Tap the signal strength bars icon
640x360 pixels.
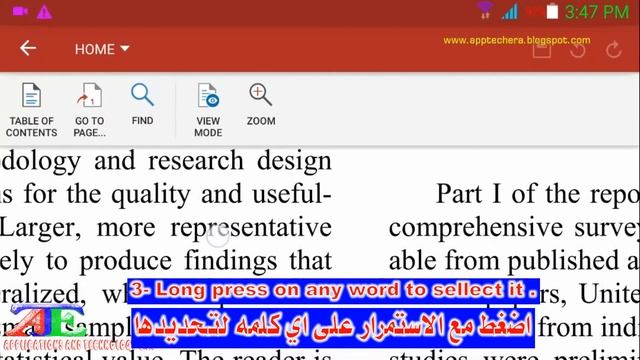pyautogui.click(x=509, y=11)
